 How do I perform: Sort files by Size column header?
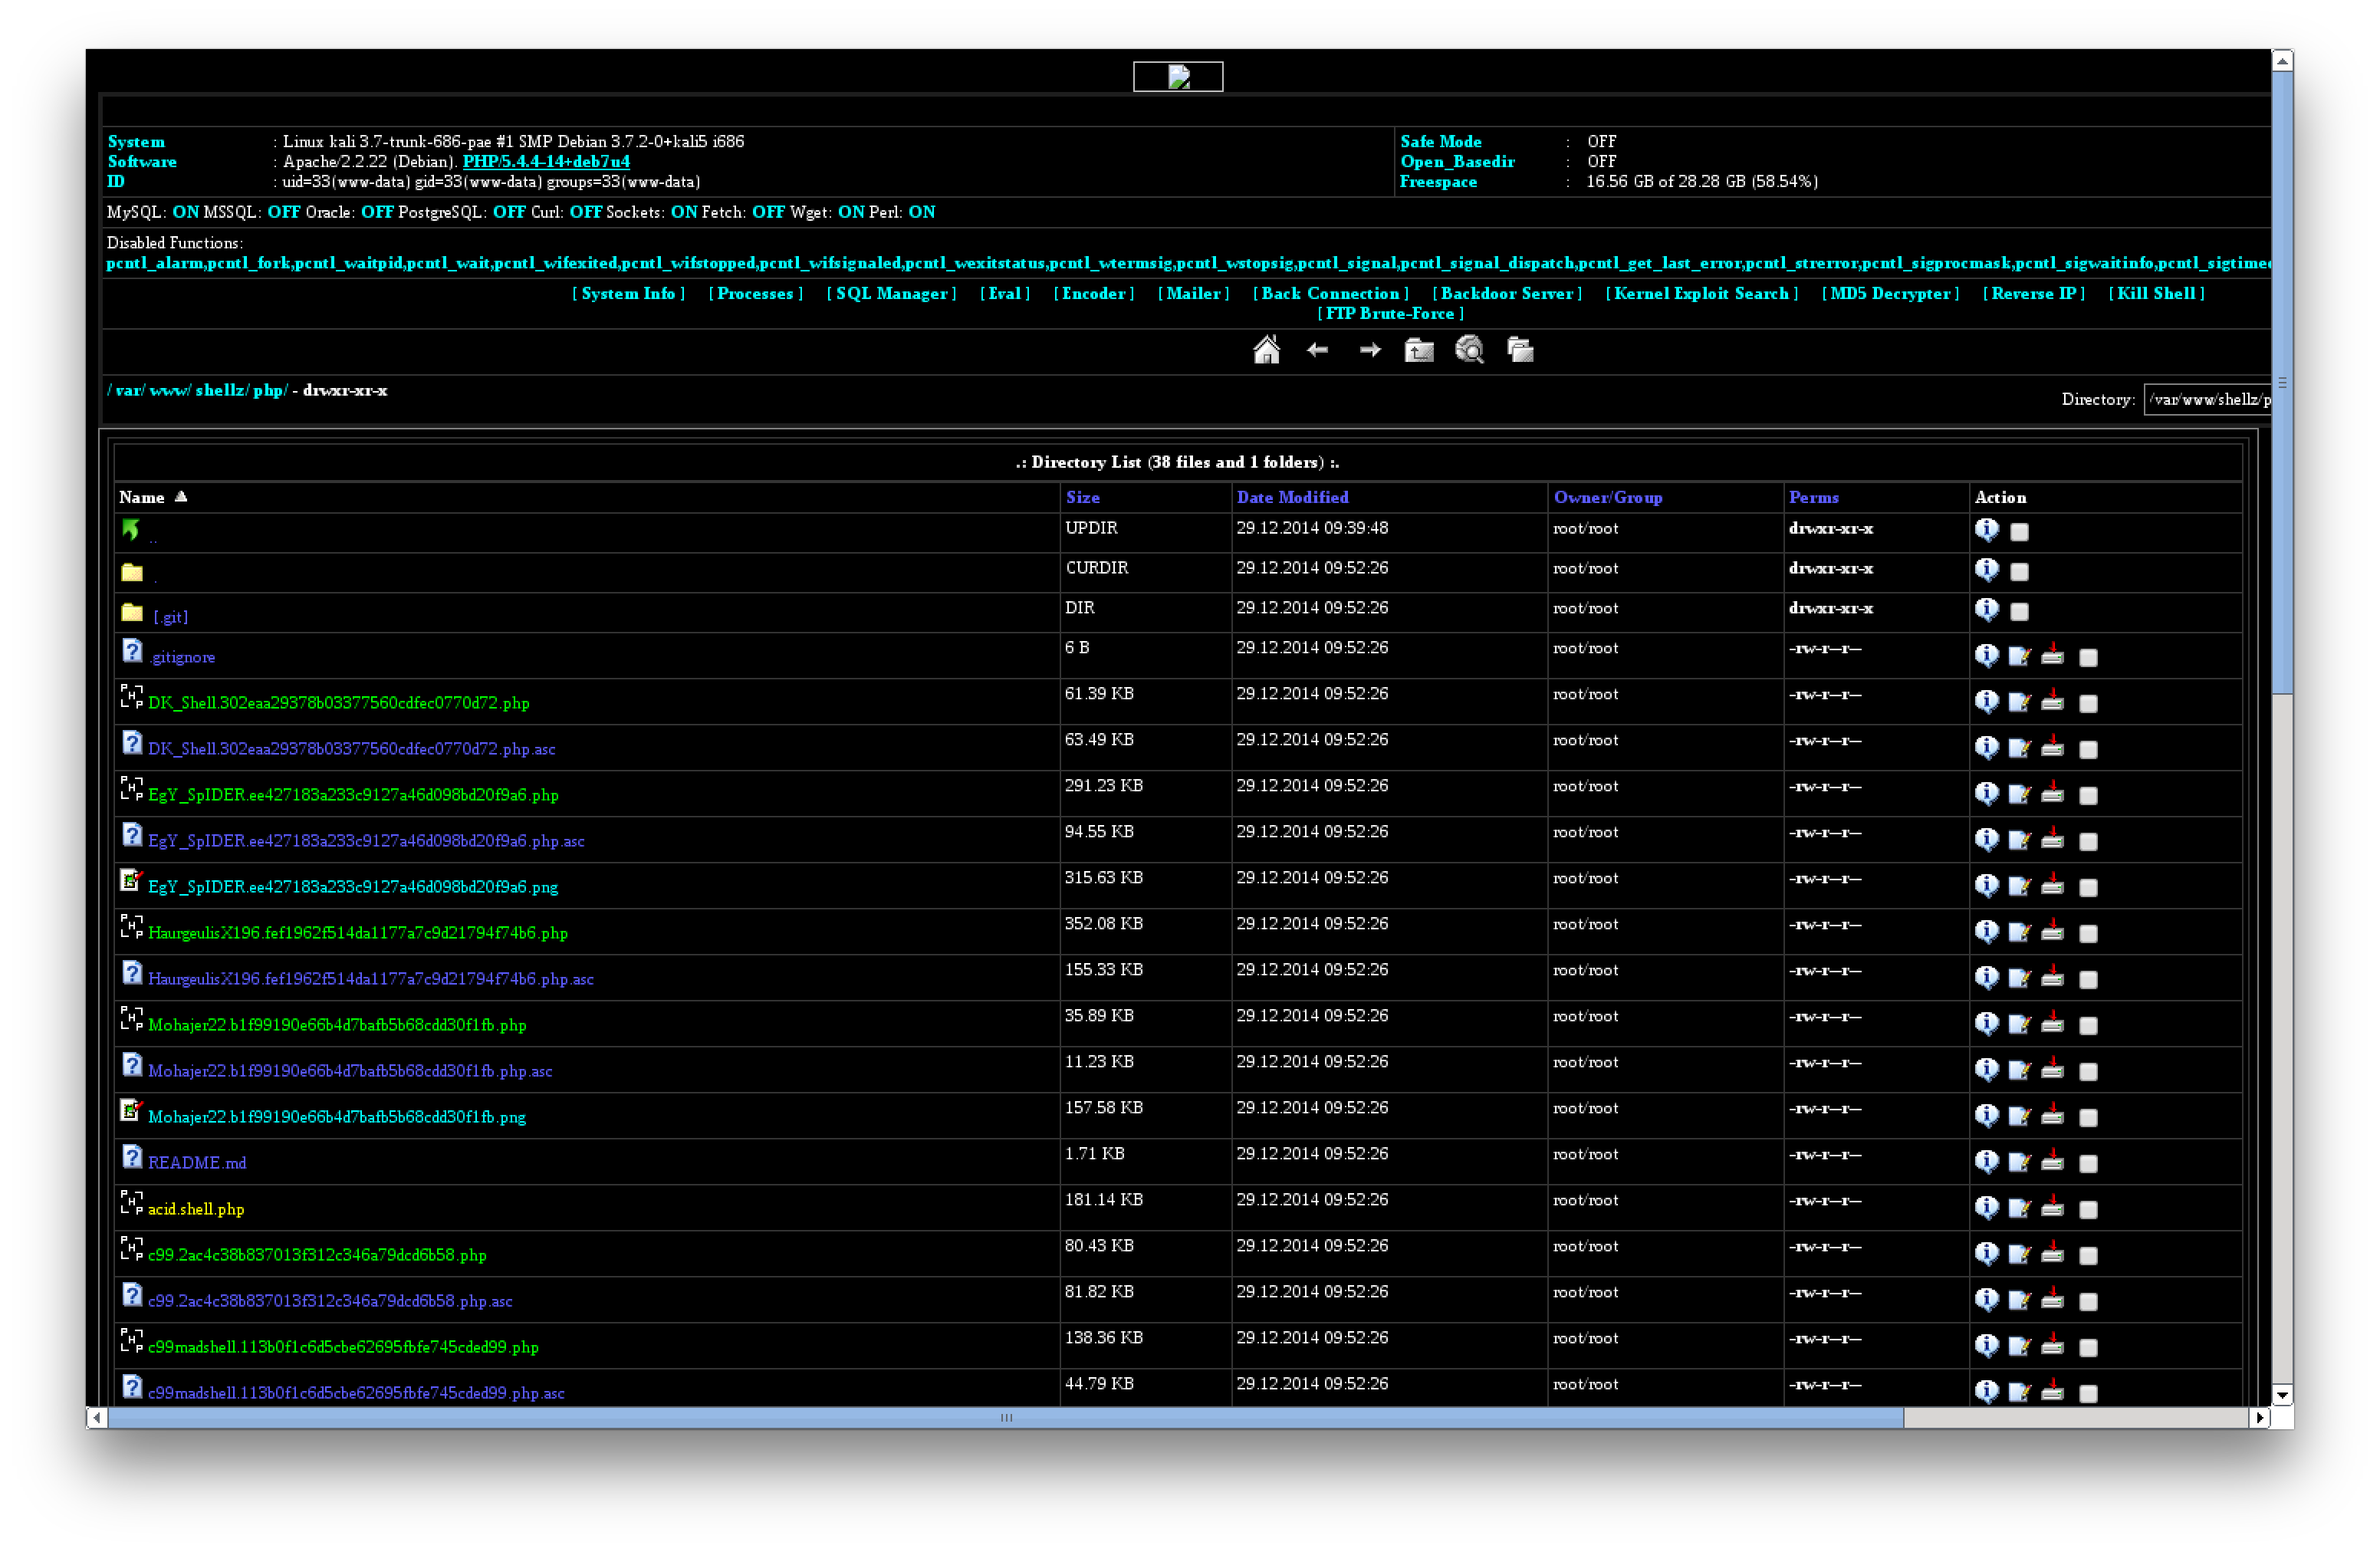click(x=1082, y=497)
